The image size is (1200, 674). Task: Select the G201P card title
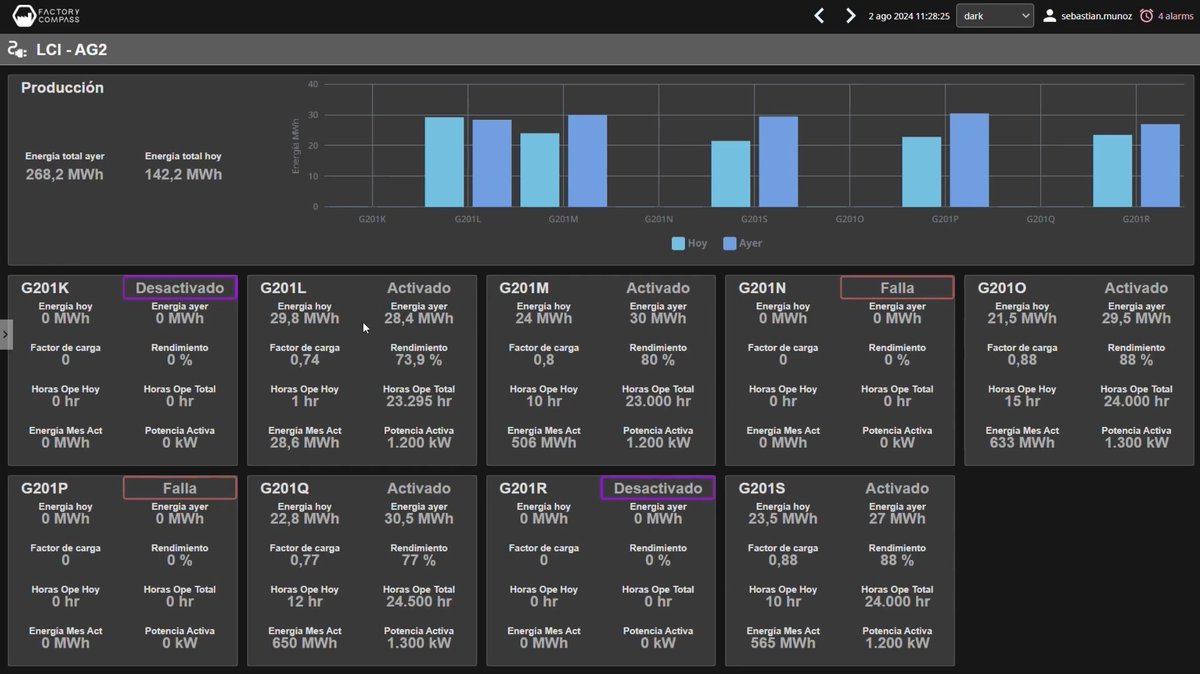pos(45,489)
